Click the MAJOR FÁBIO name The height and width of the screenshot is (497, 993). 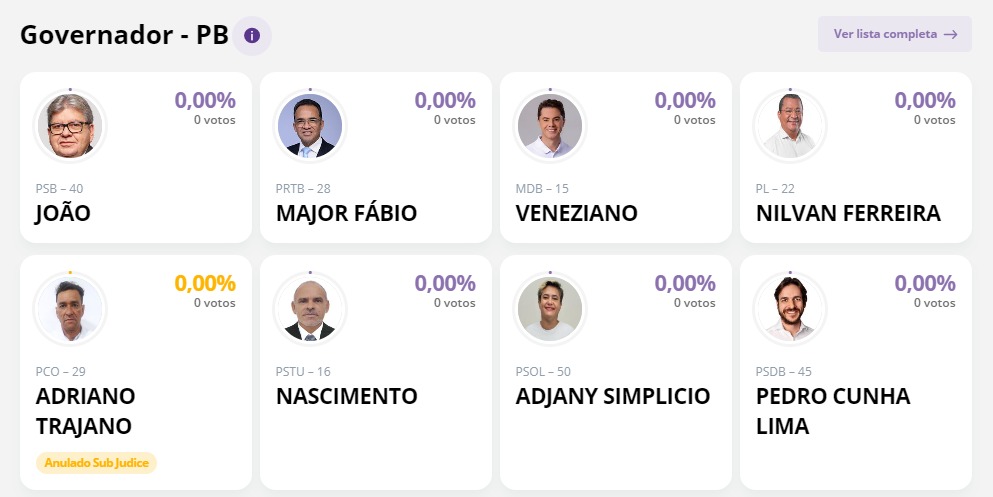pyautogui.click(x=346, y=213)
